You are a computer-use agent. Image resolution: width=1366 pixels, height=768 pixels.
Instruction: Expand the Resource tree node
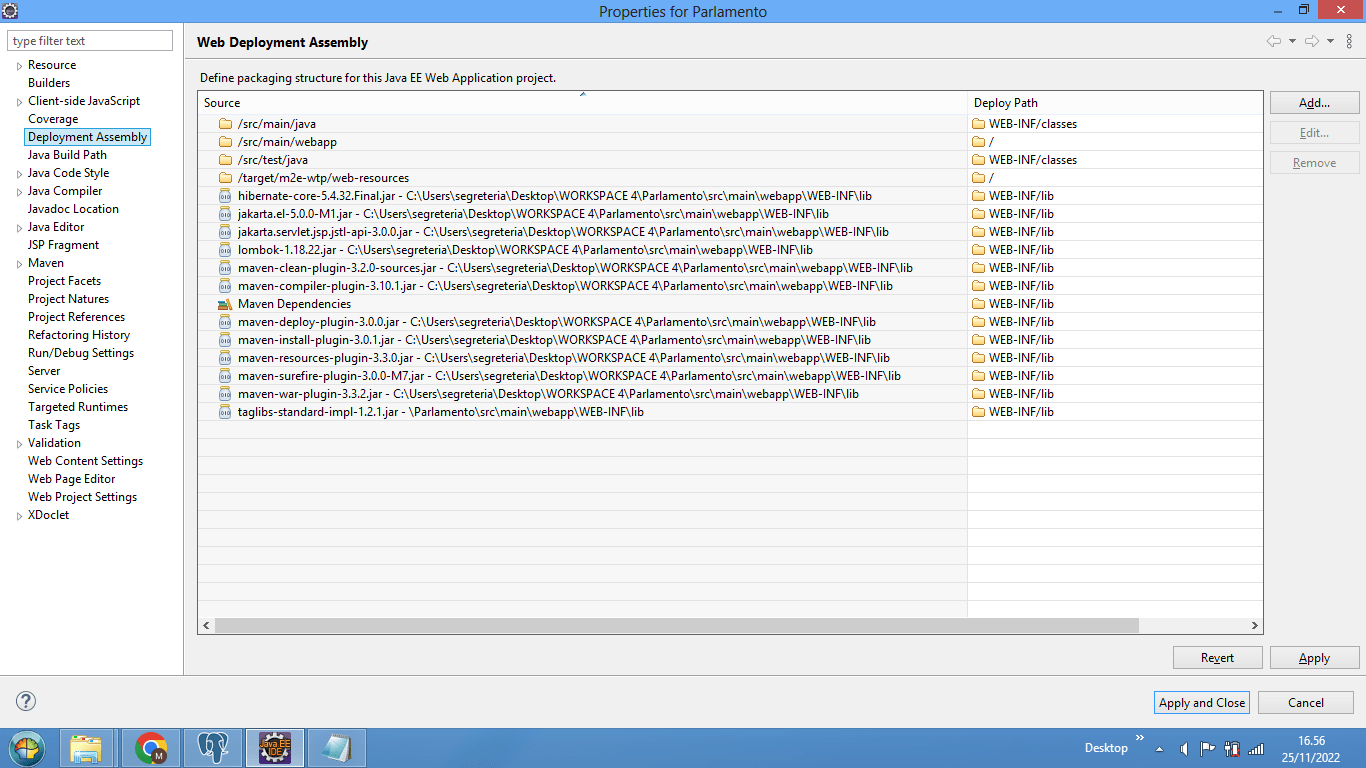pos(19,66)
